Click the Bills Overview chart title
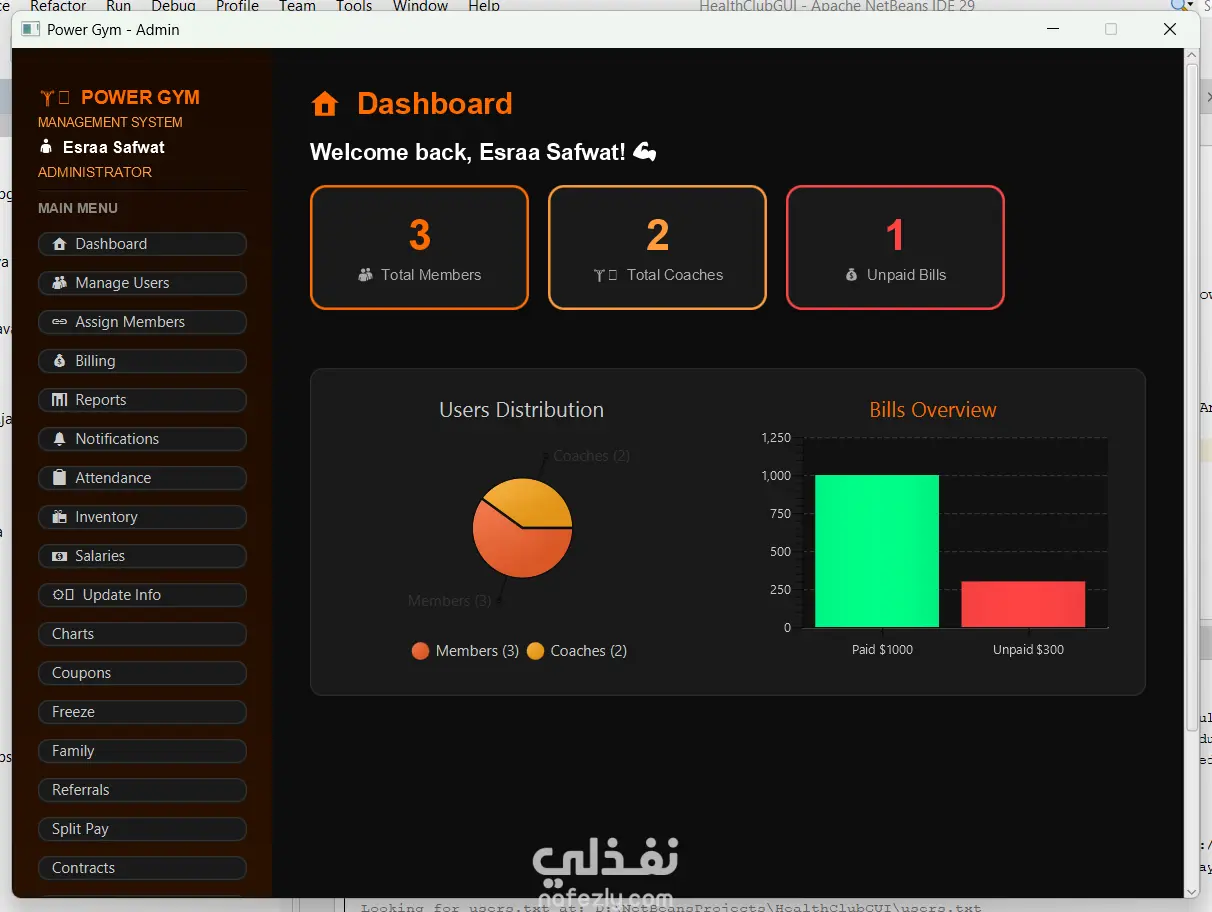This screenshot has width=1212, height=912. coord(933,410)
